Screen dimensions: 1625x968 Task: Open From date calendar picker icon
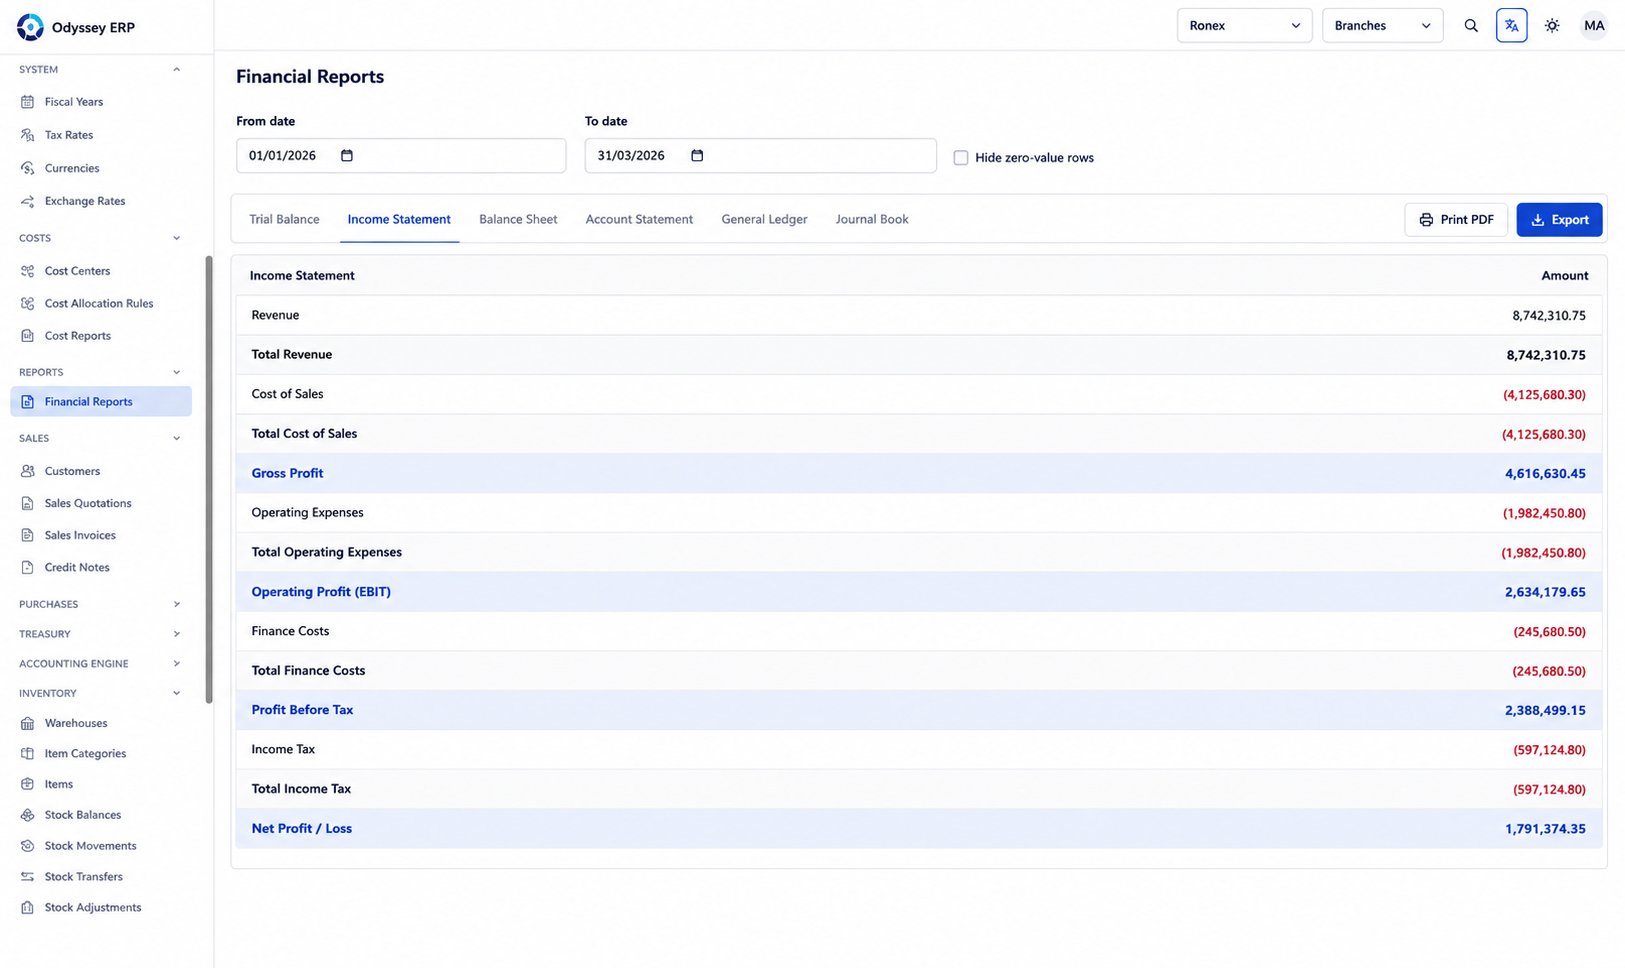[x=347, y=156]
